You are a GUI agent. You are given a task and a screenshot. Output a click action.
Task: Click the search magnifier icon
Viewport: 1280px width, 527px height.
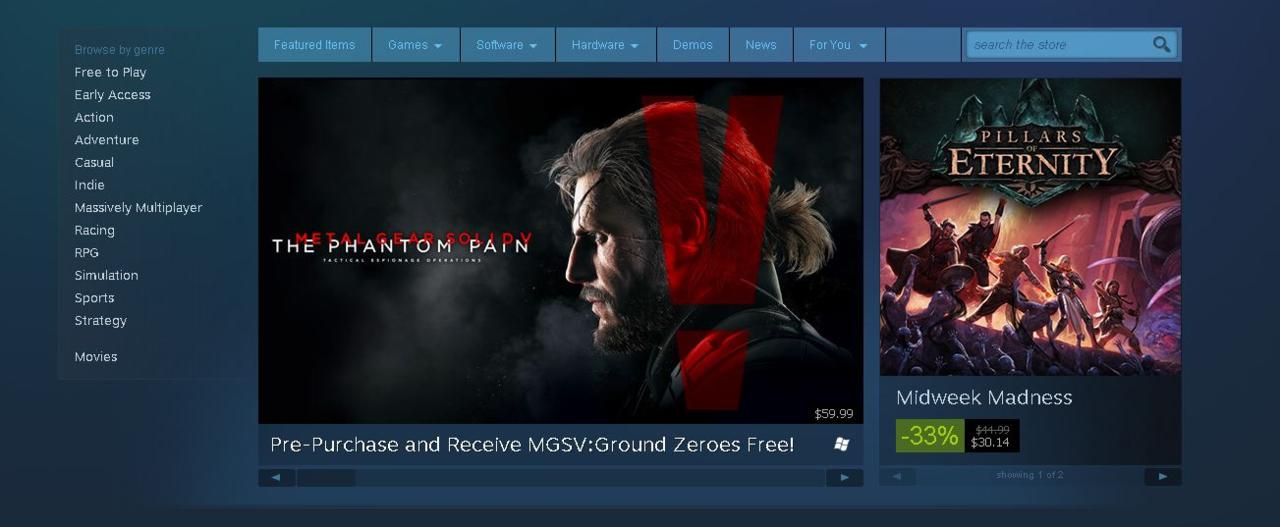coord(1161,44)
